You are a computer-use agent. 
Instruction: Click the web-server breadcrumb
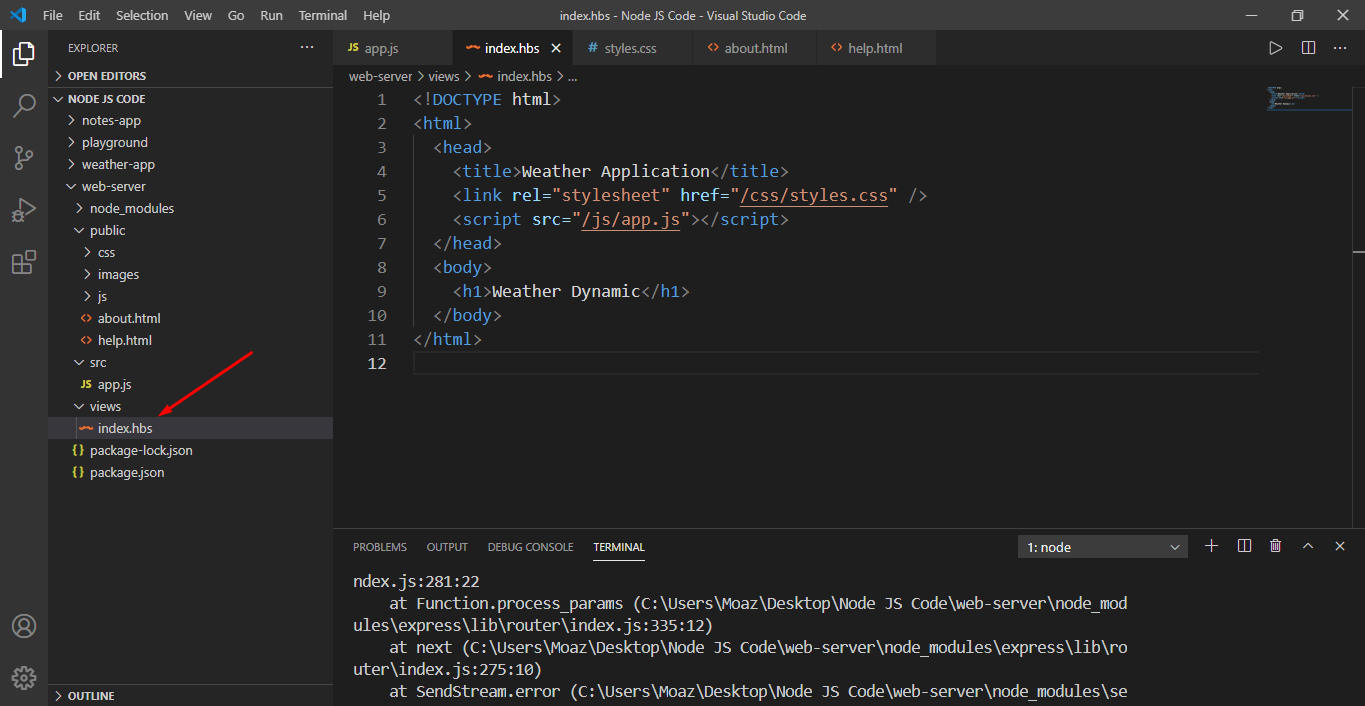point(380,75)
